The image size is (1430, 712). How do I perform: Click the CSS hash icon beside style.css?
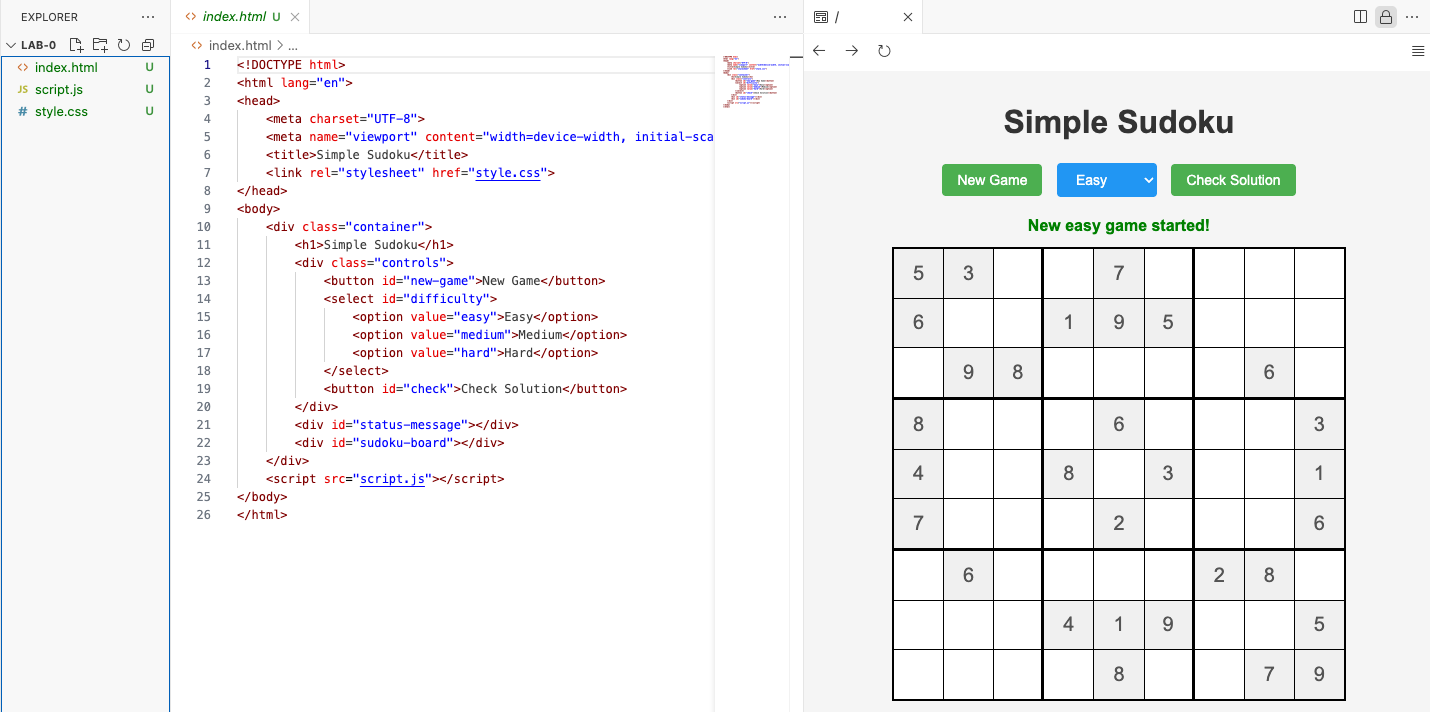[22, 112]
